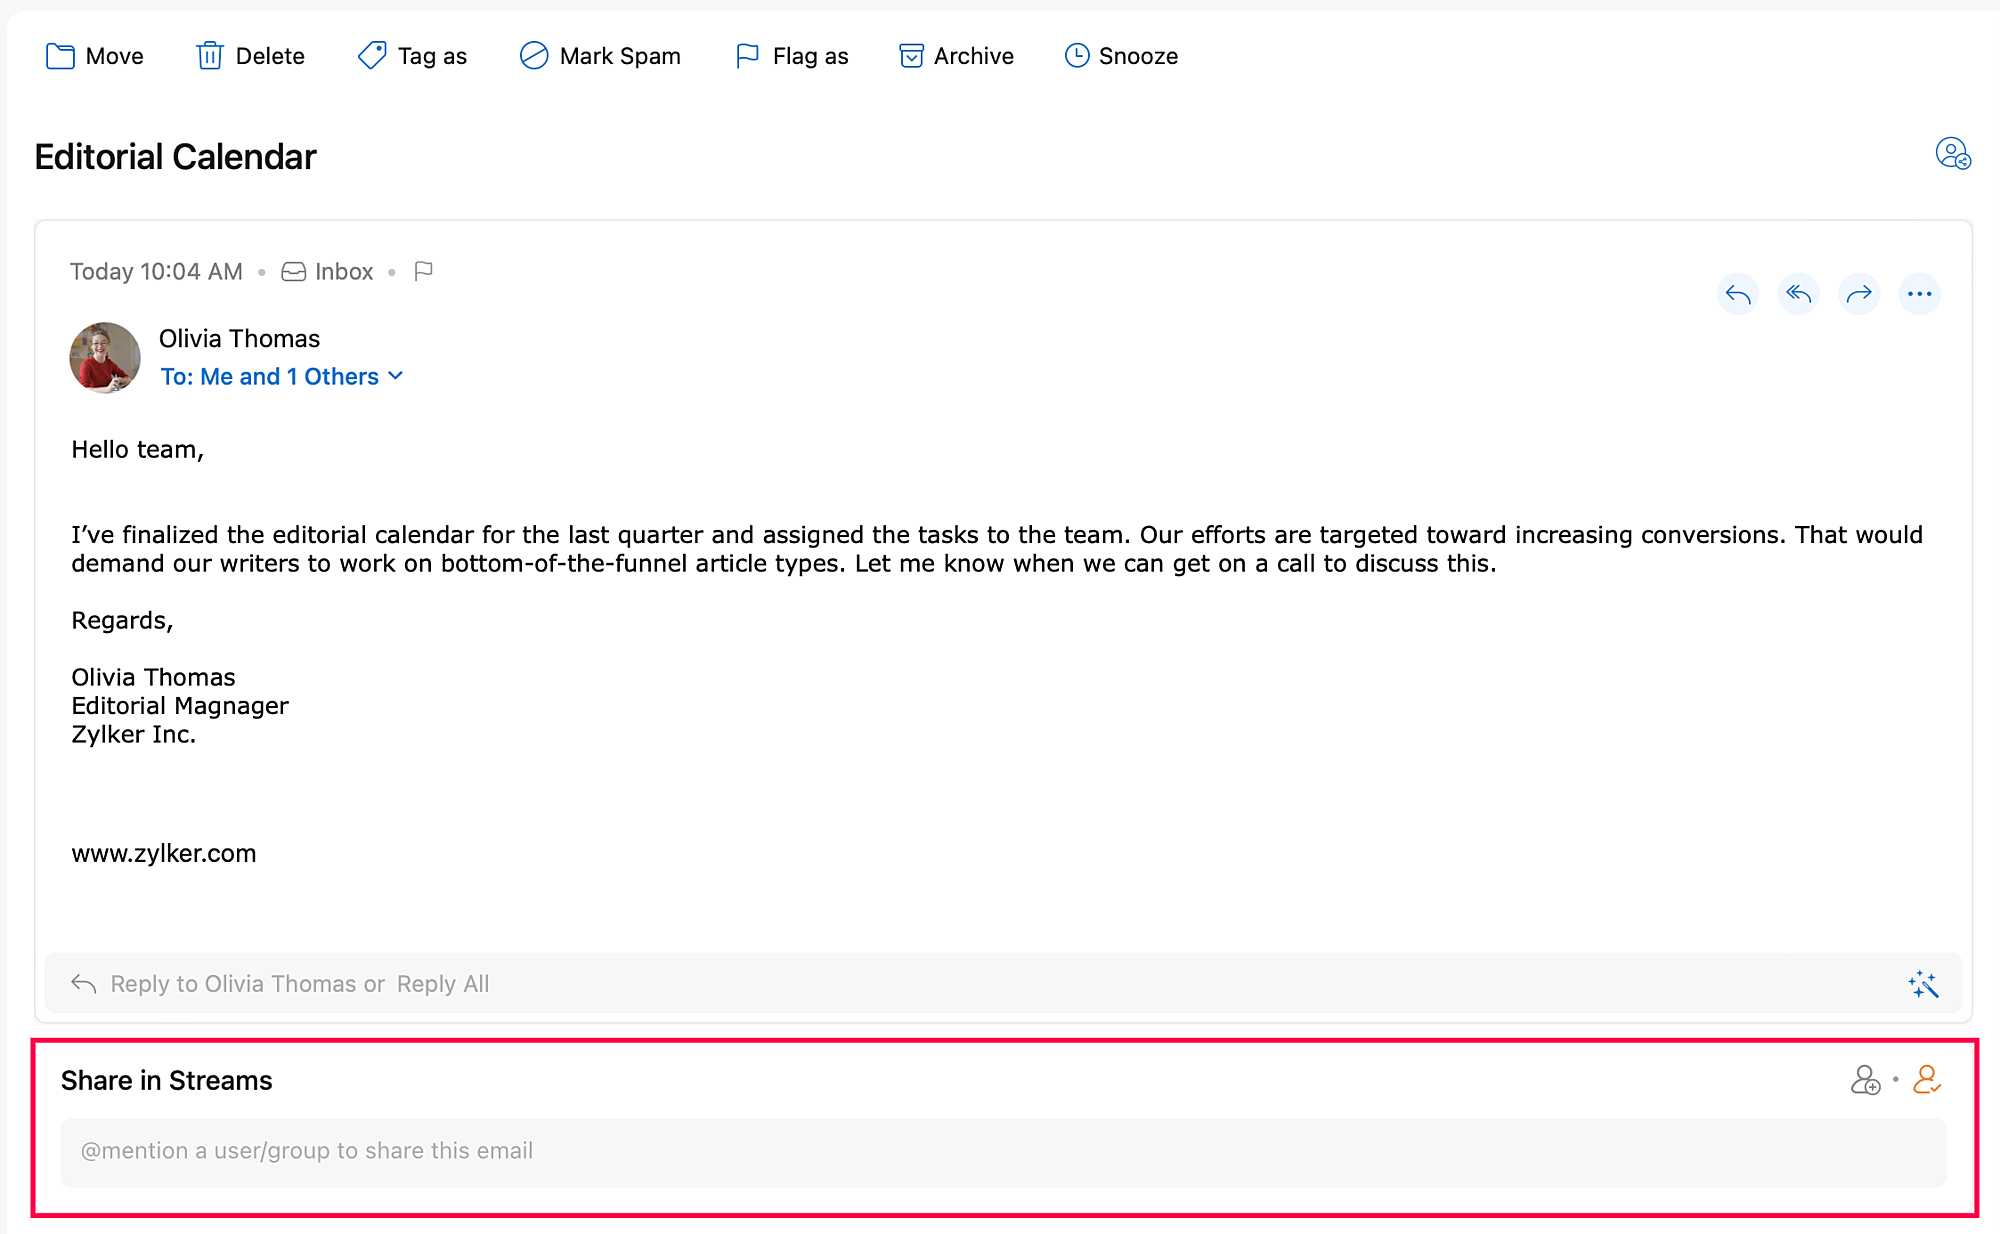Open the more actions ellipsis menu
This screenshot has width=2000, height=1234.
point(1919,294)
